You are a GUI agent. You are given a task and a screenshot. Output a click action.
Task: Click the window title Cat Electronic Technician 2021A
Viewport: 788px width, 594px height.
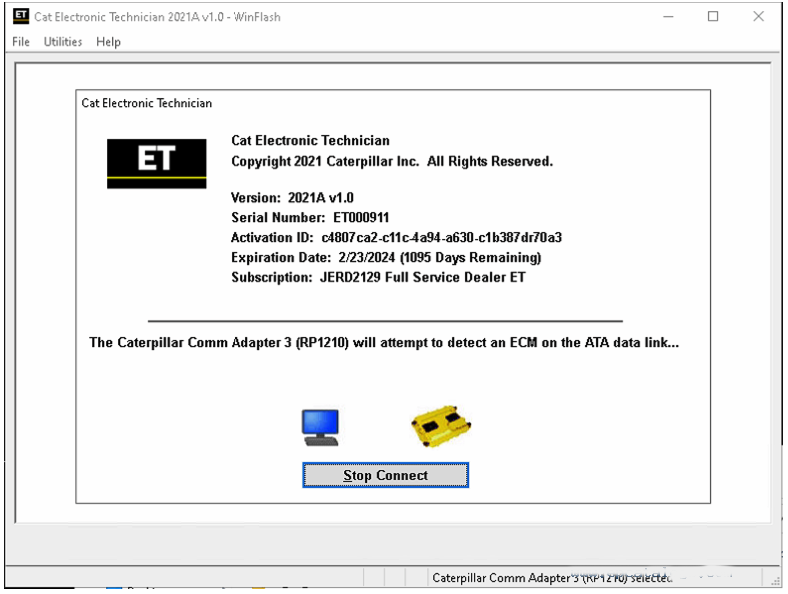[157, 17]
